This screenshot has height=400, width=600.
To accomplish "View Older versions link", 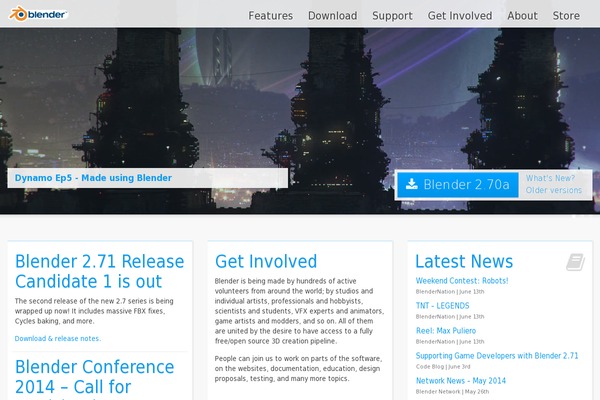I will click(x=554, y=190).
